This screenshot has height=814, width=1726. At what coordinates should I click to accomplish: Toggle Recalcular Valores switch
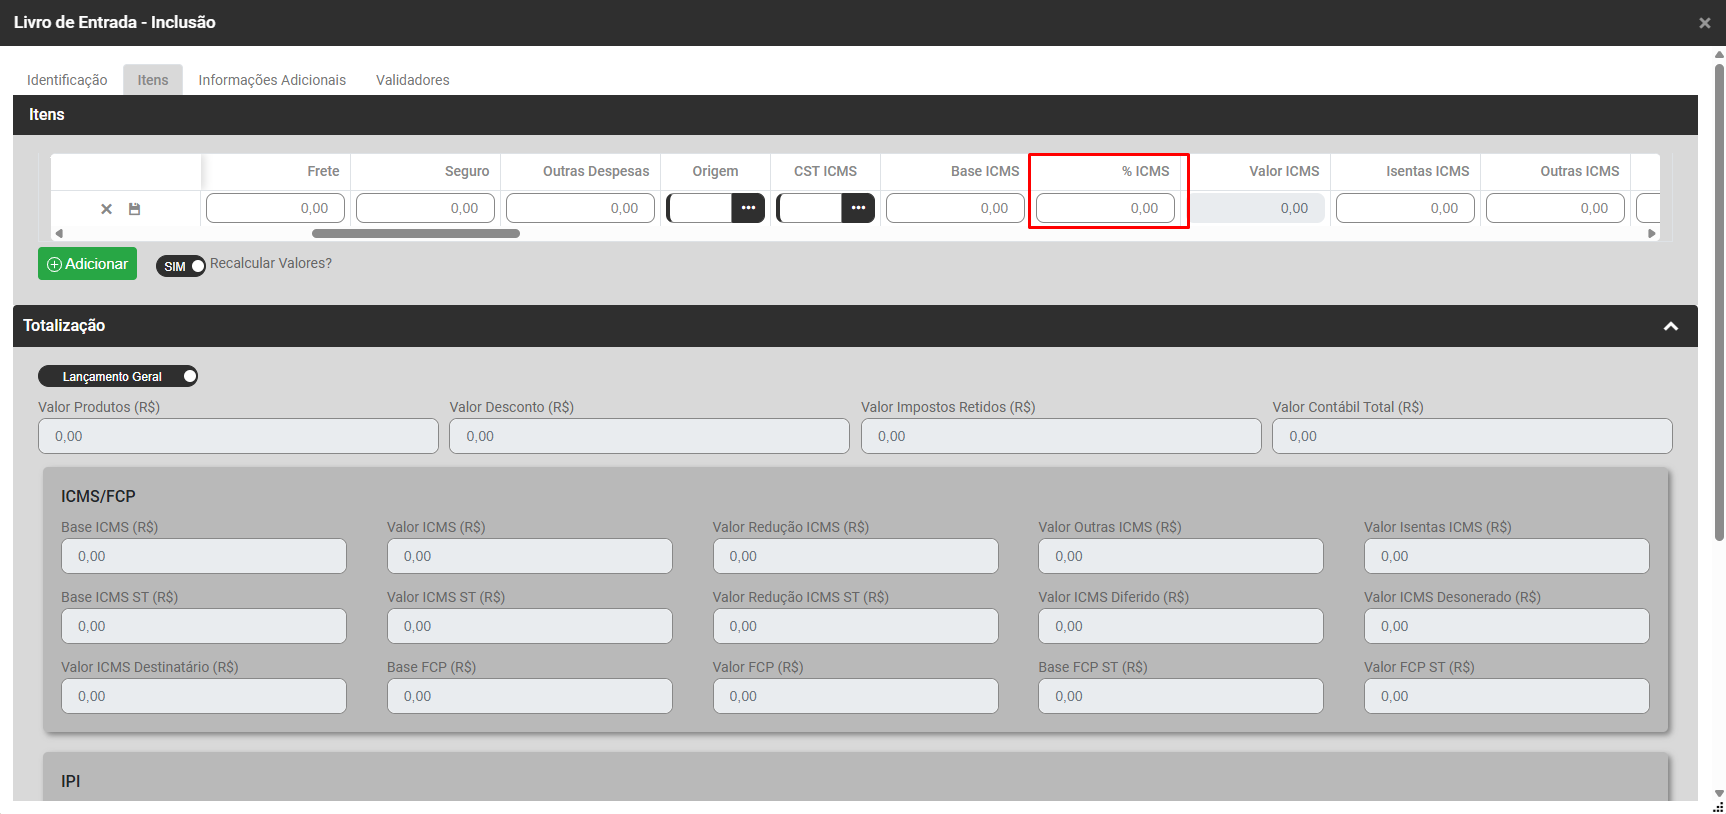180,266
